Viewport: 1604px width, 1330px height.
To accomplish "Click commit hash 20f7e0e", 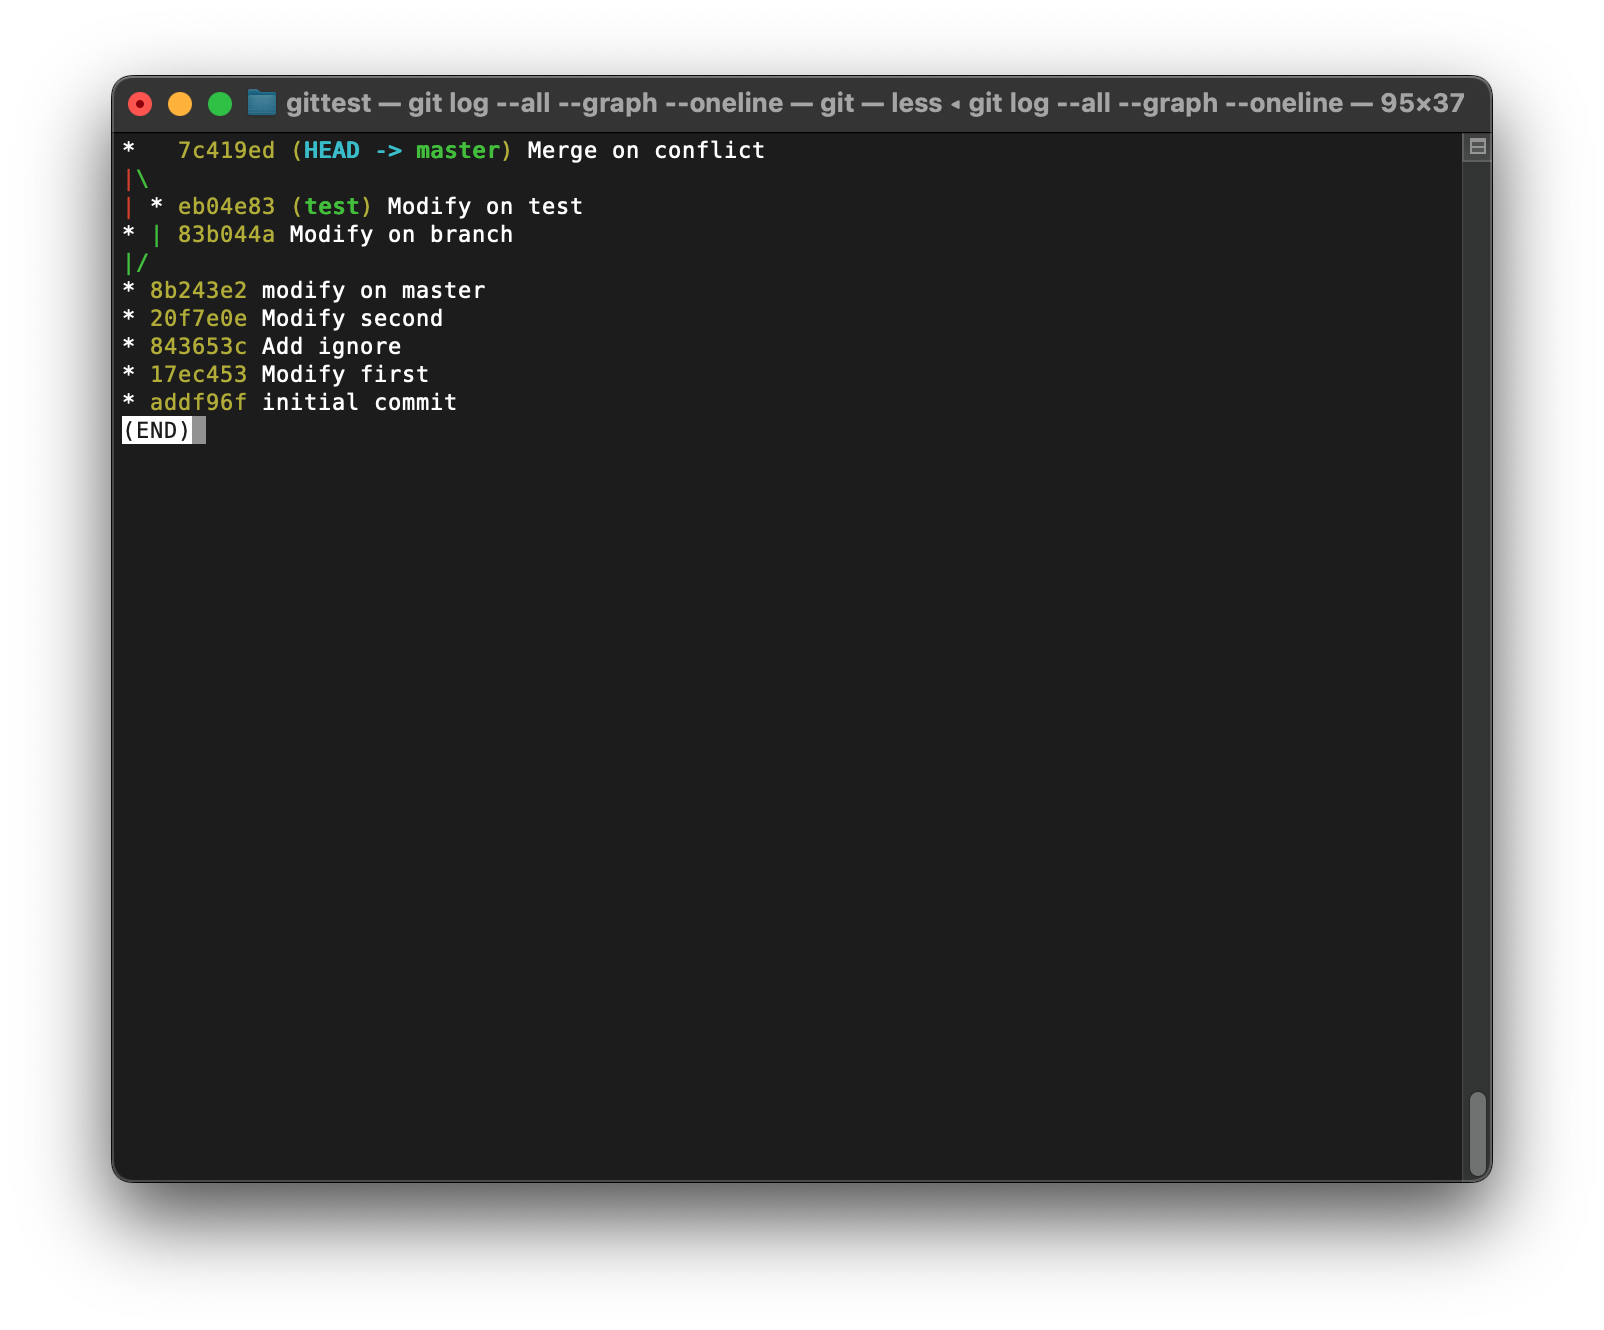I will [198, 318].
